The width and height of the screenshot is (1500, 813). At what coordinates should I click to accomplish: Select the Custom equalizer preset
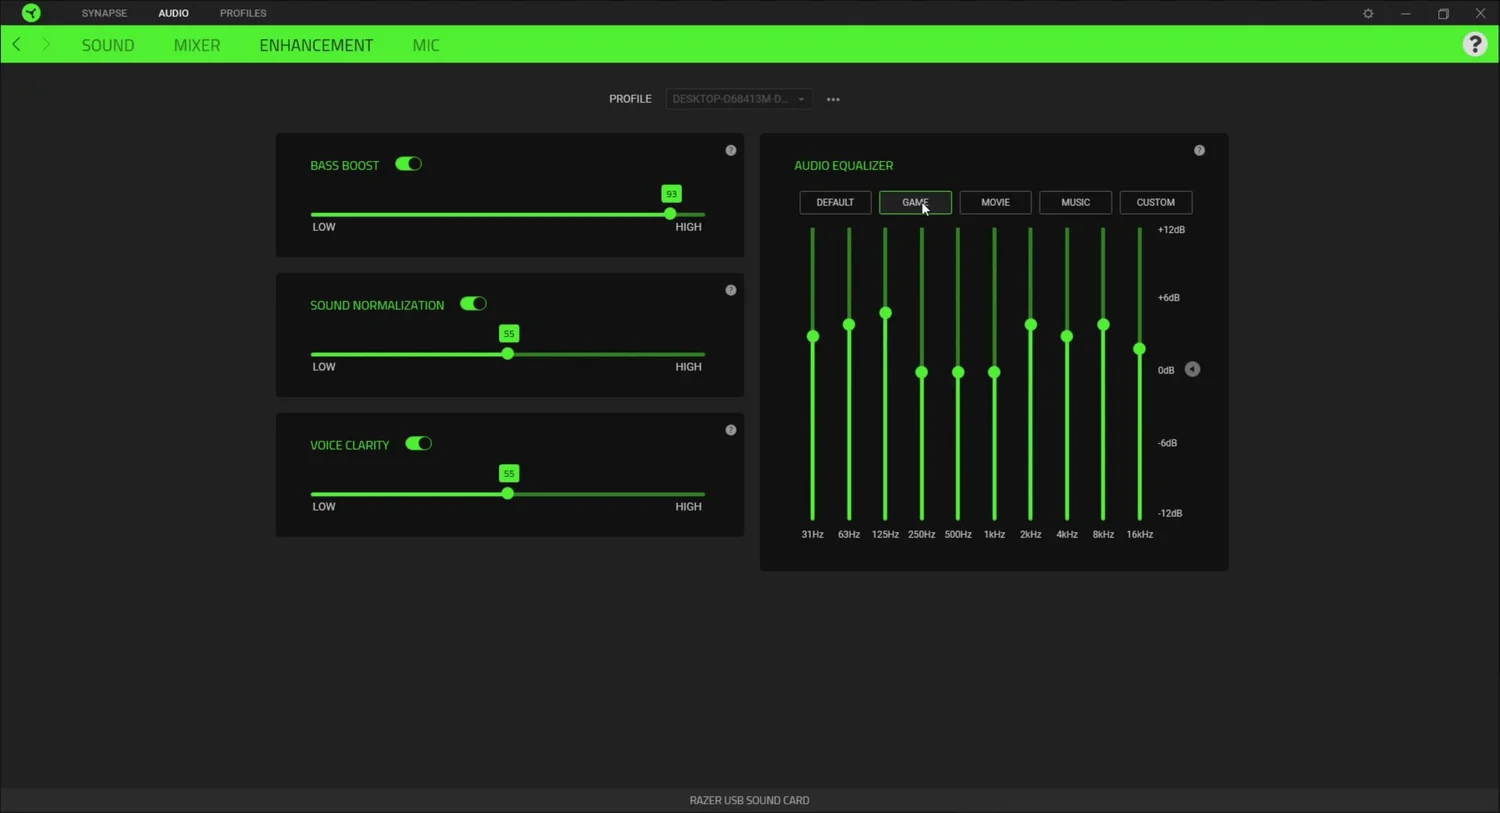[1155, 202]
